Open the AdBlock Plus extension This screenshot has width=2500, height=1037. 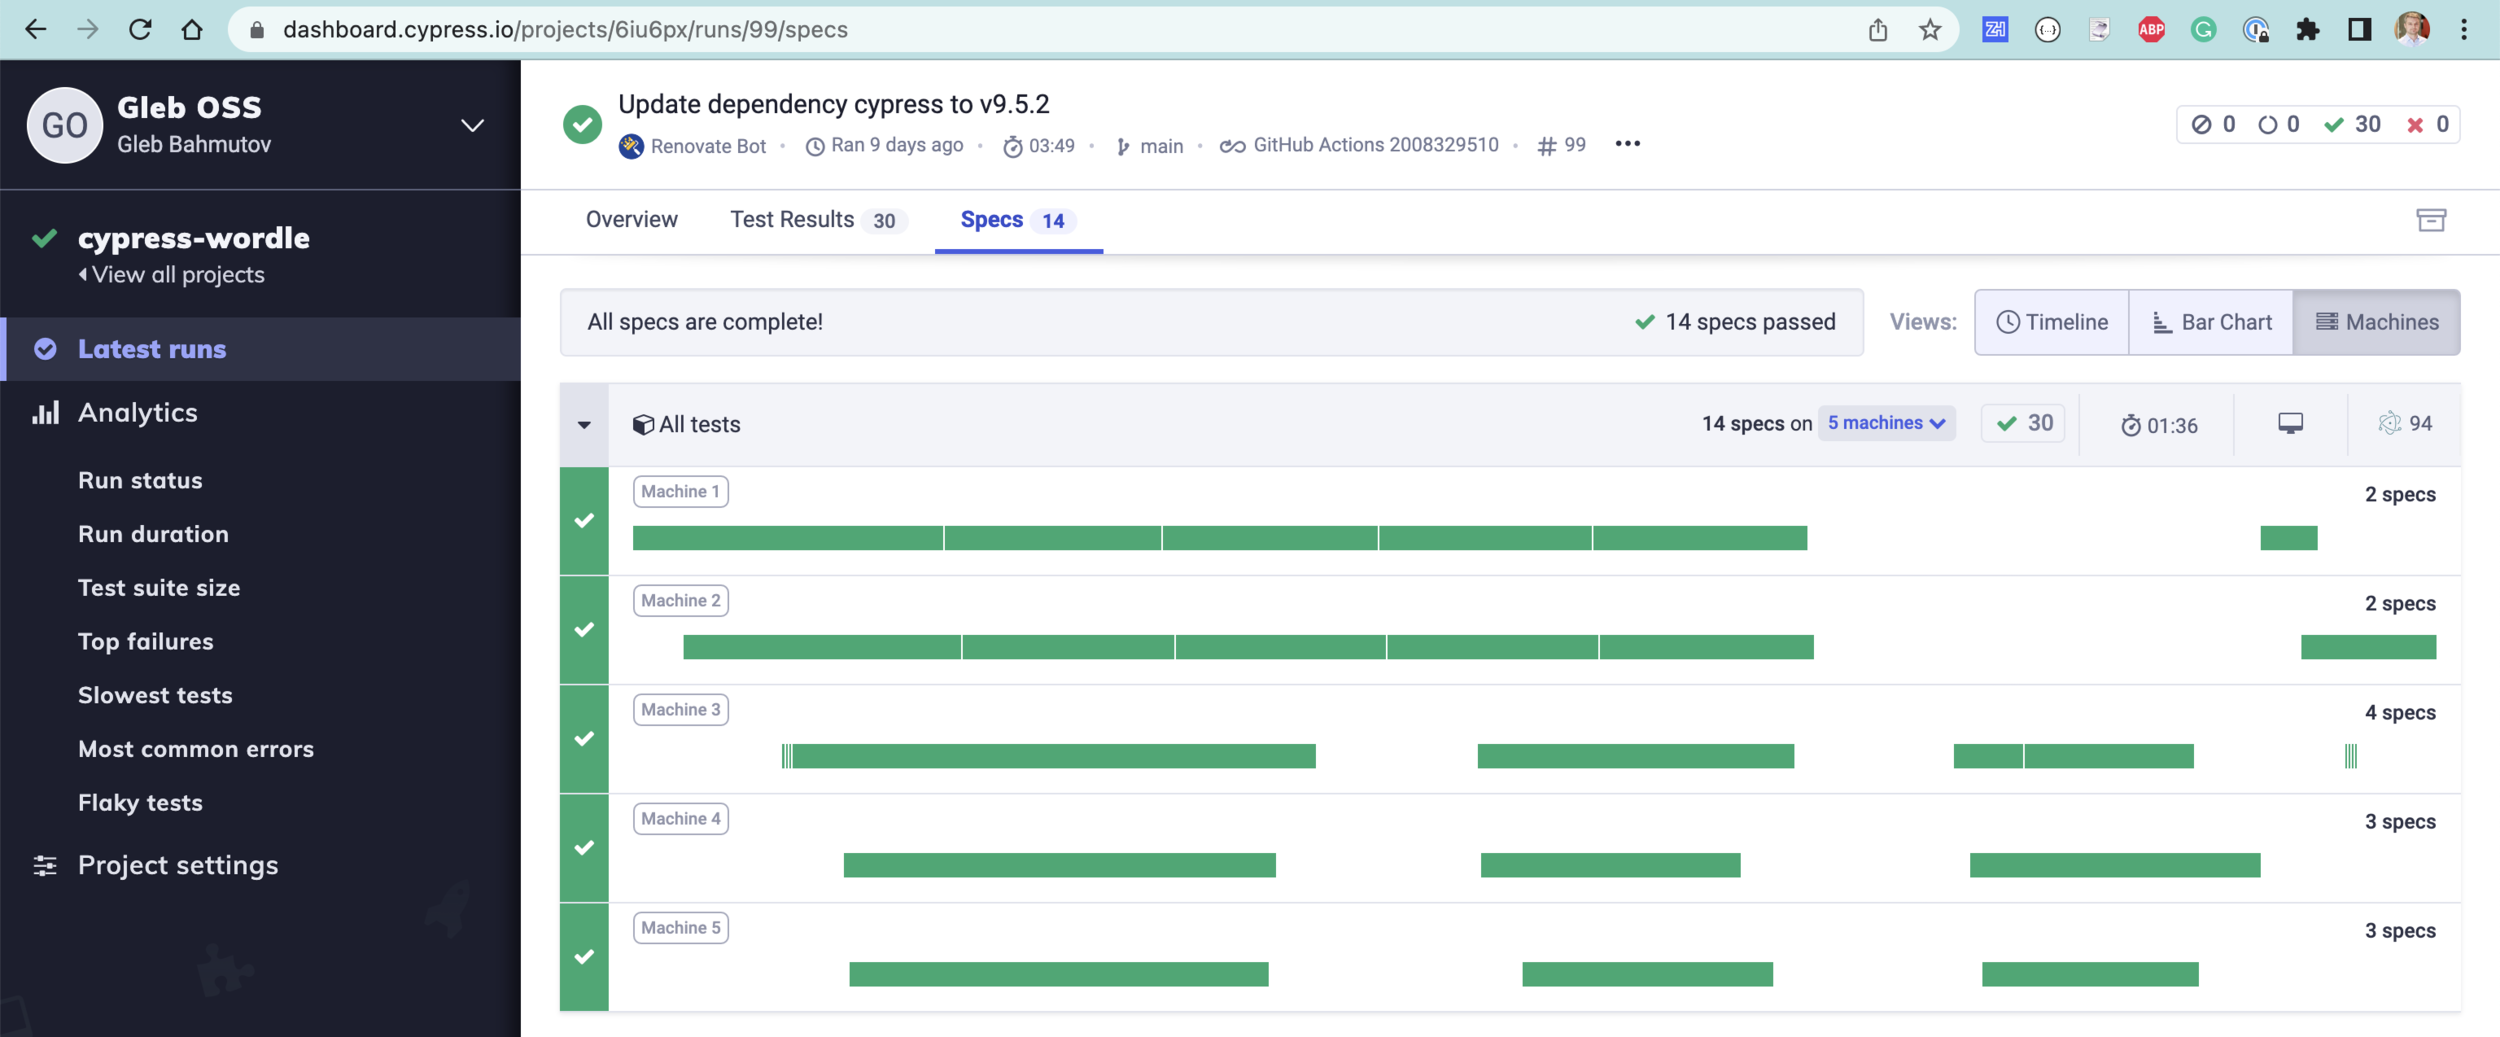[2151, 30]
